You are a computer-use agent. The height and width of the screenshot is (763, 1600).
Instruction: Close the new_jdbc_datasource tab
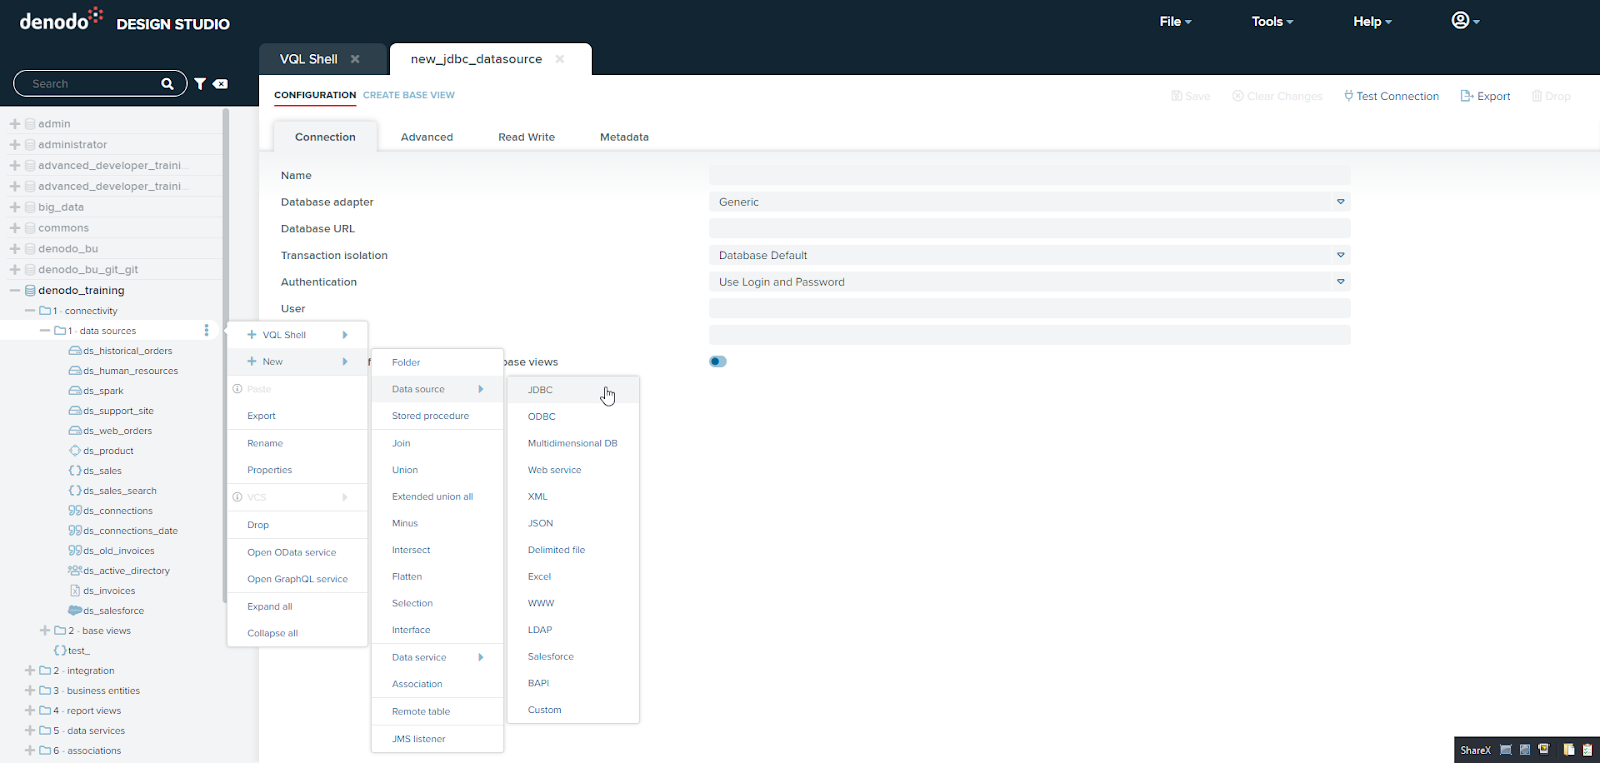click(560, 59)
